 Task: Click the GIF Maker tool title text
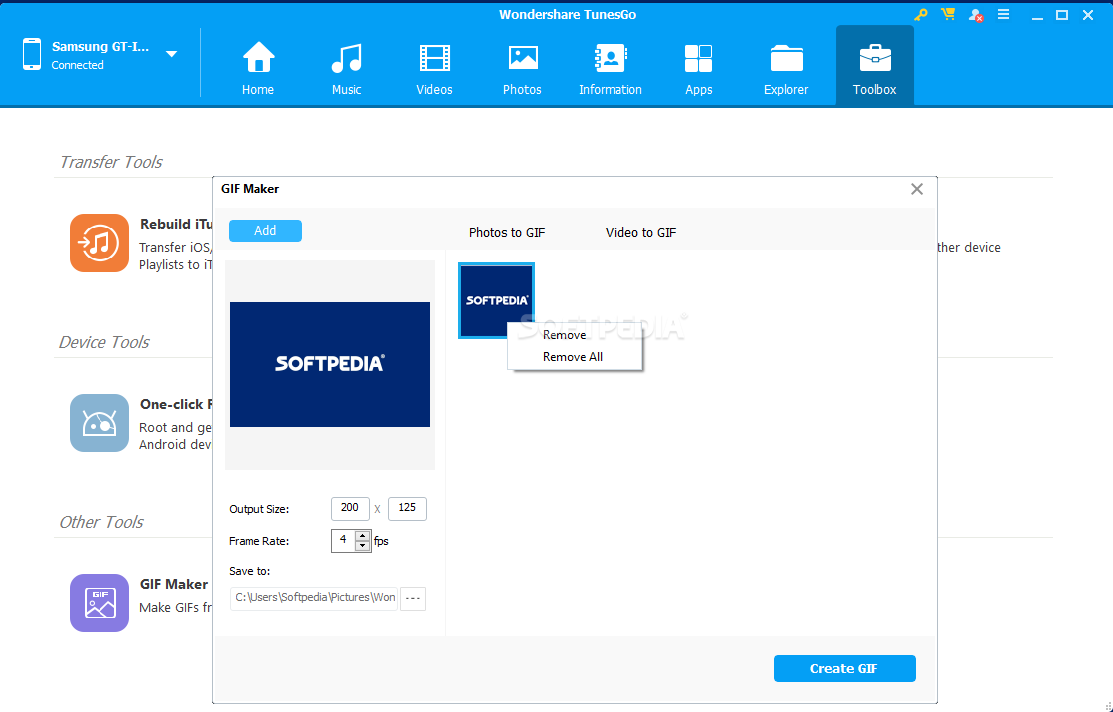click(174, 584)
